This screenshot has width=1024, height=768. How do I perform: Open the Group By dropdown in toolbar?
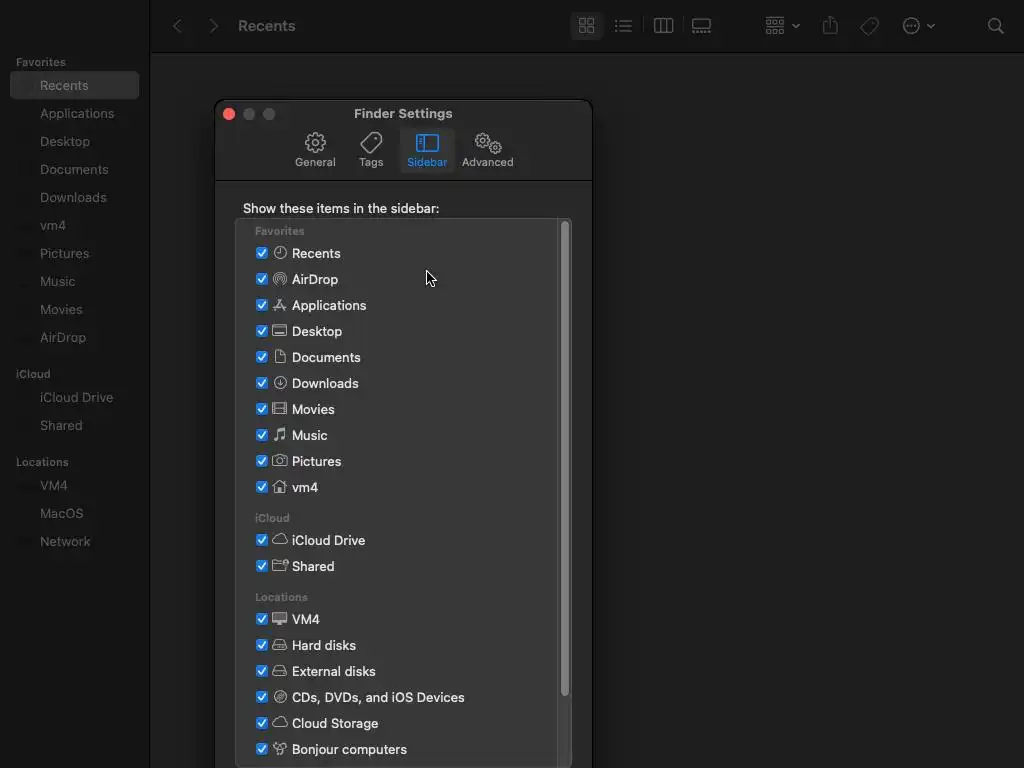tap(782, 26)
